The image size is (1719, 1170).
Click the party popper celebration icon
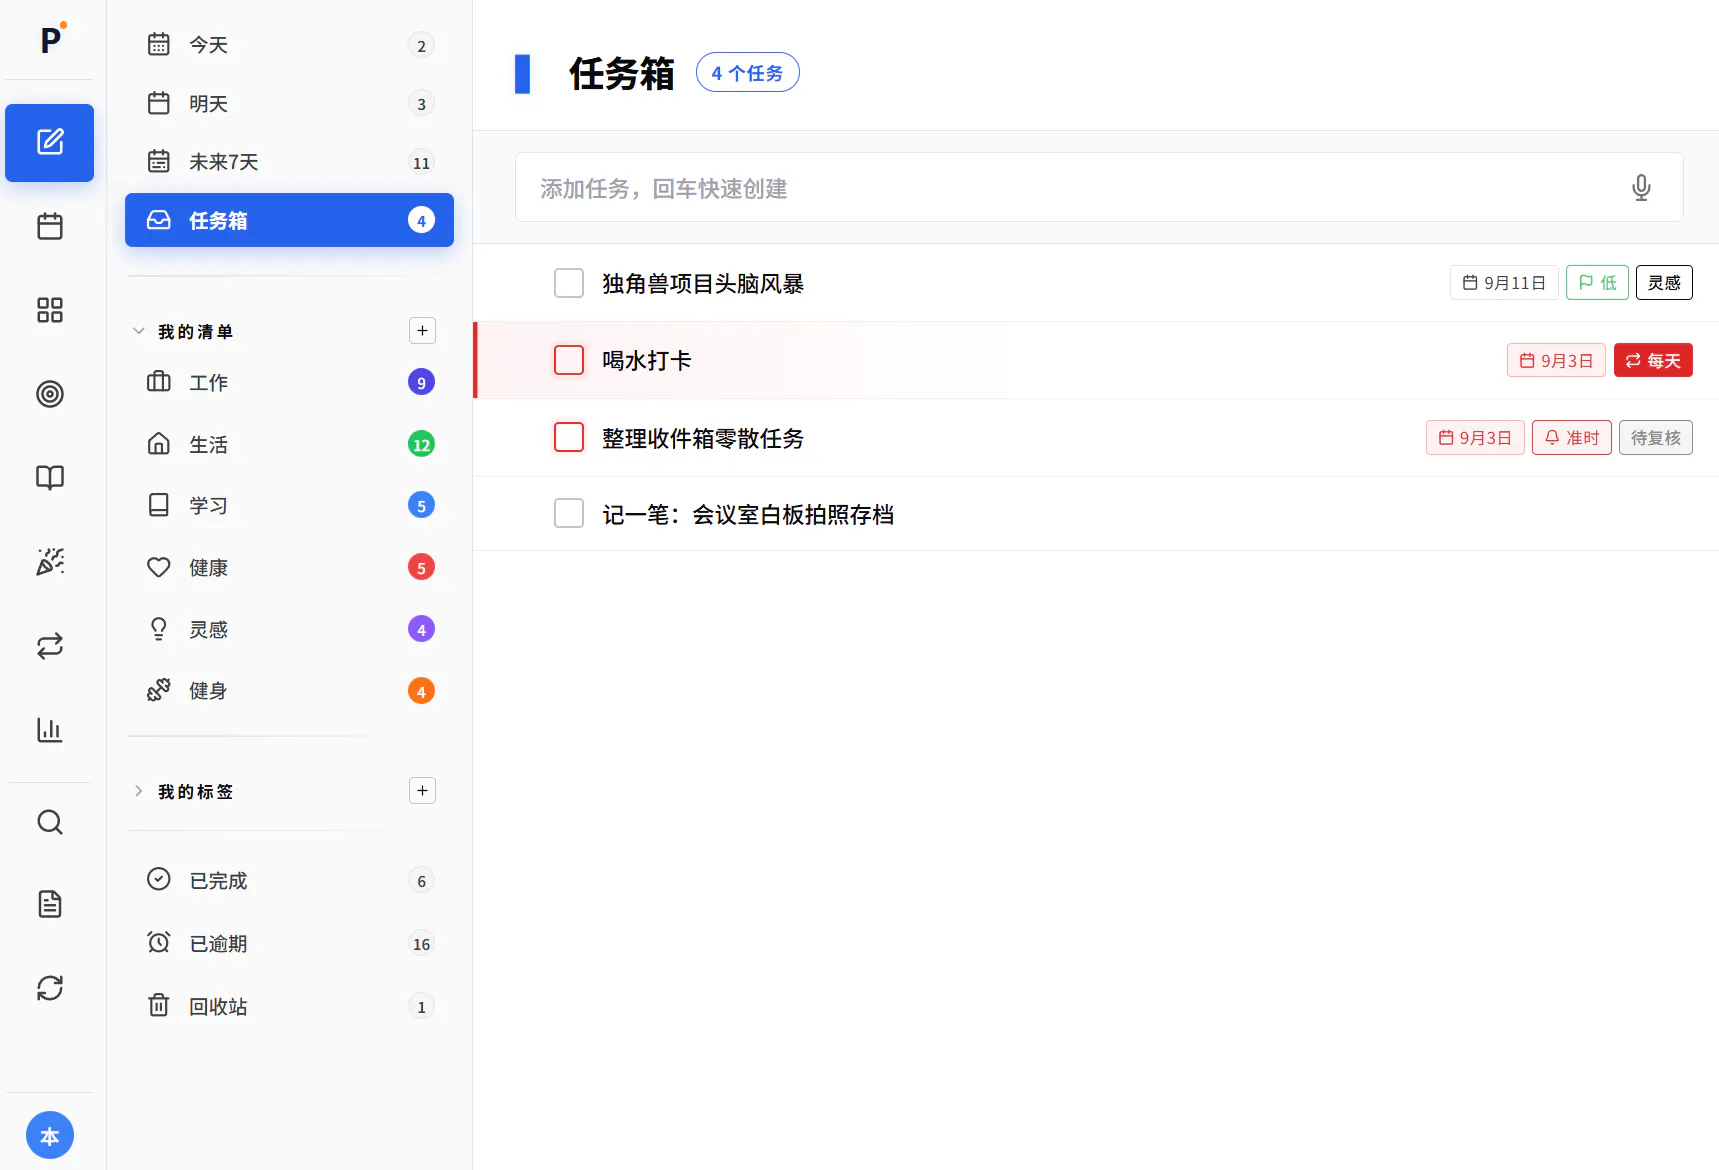click(x=49, y=562)
